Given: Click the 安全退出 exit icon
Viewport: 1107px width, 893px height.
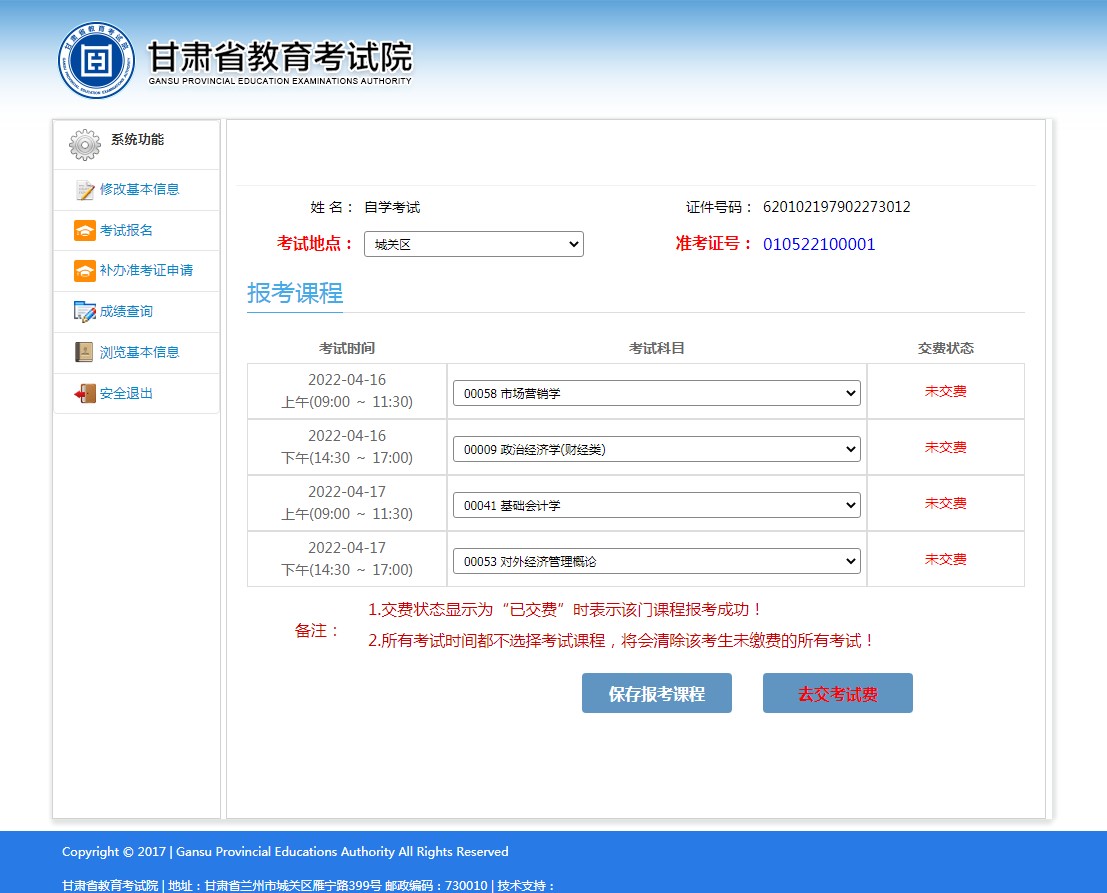Looking at the screenshot, I should [84, 393].
